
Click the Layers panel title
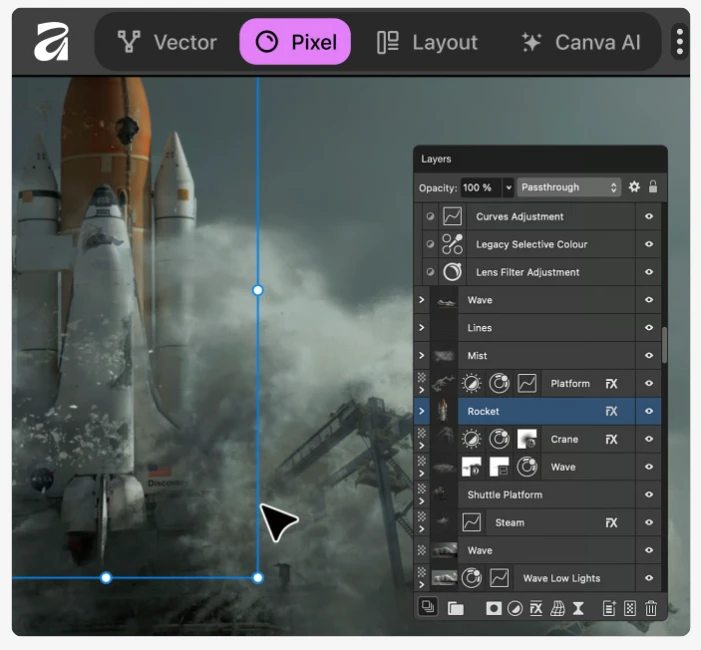pos(436,159)
